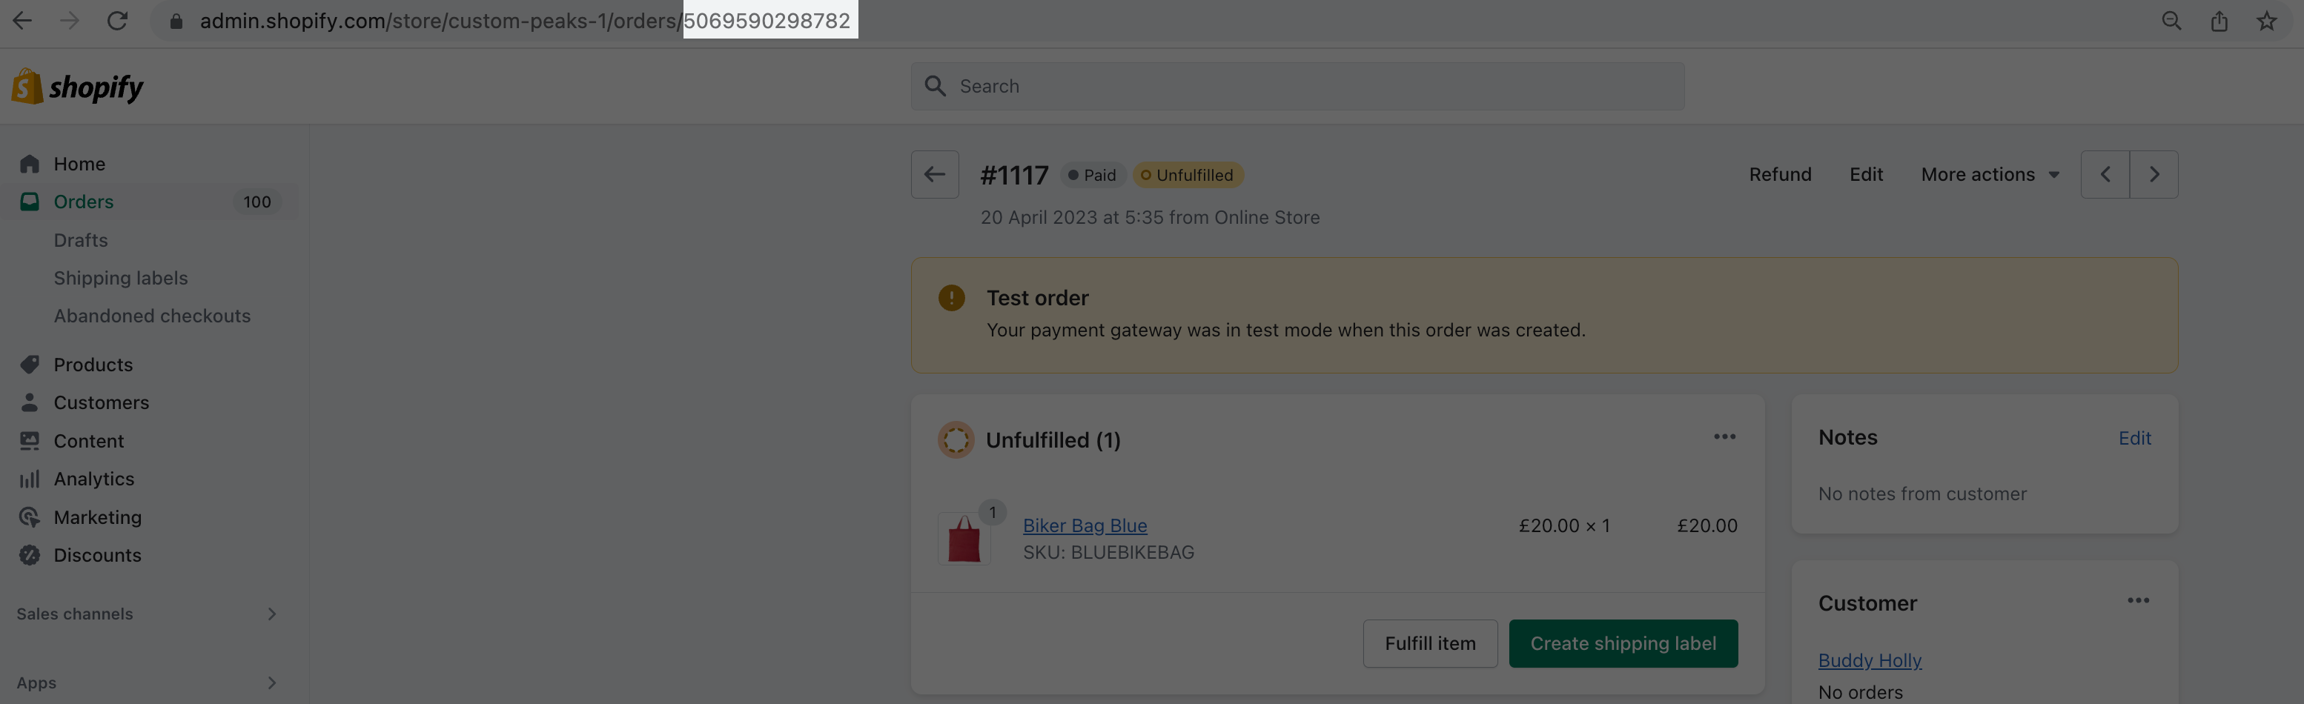Click the browser reload icon
Viewport: 2304px width, 704px height.
click(x=117, y=21)
